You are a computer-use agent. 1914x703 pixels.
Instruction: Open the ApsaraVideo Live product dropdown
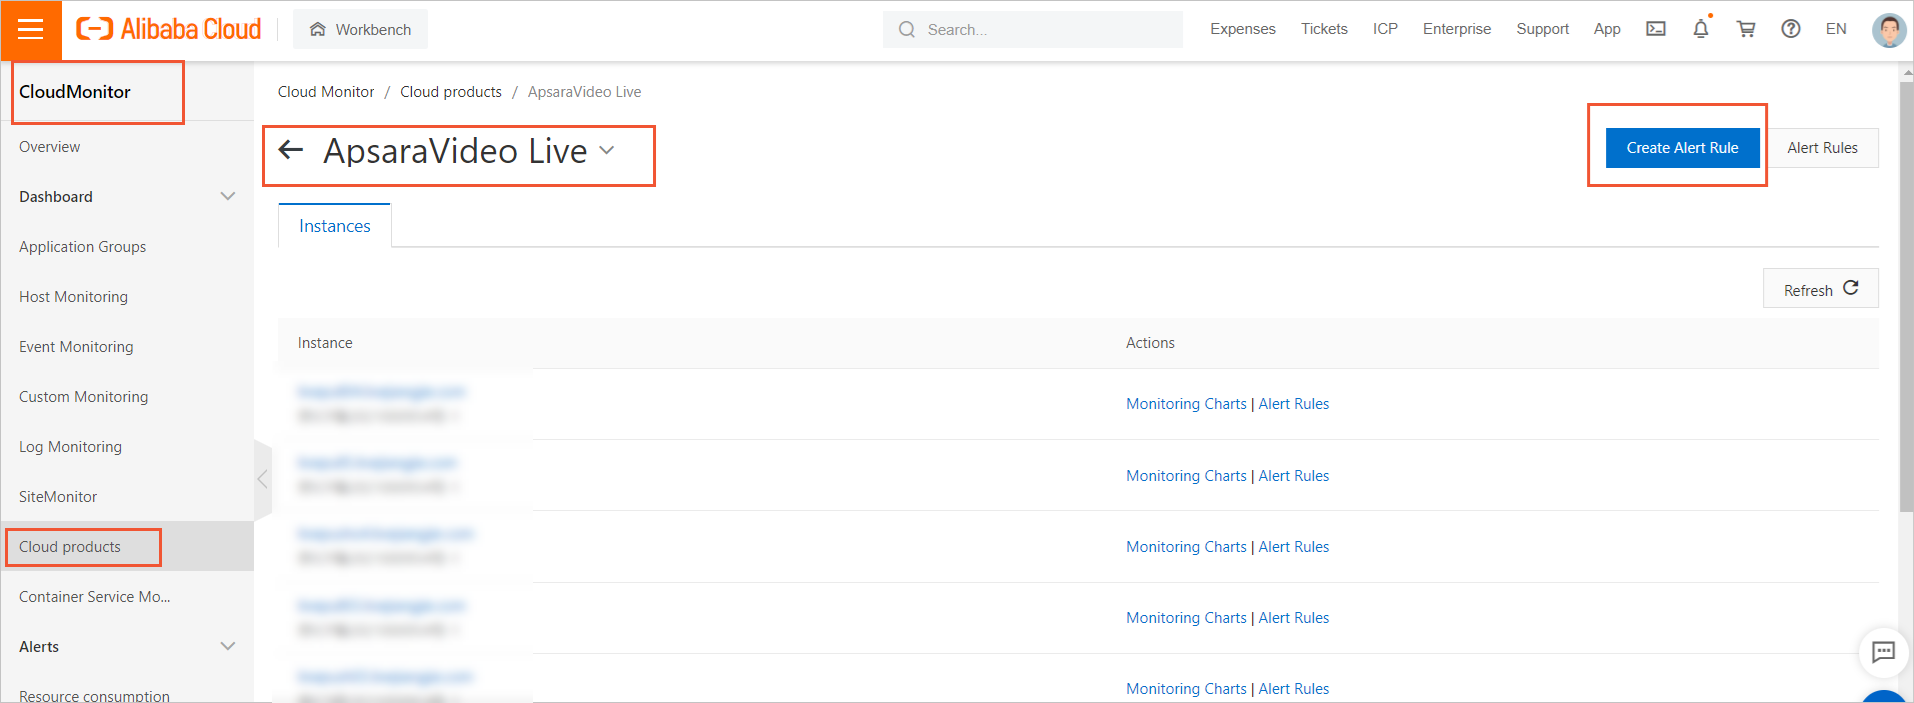[x=607, y=151]
